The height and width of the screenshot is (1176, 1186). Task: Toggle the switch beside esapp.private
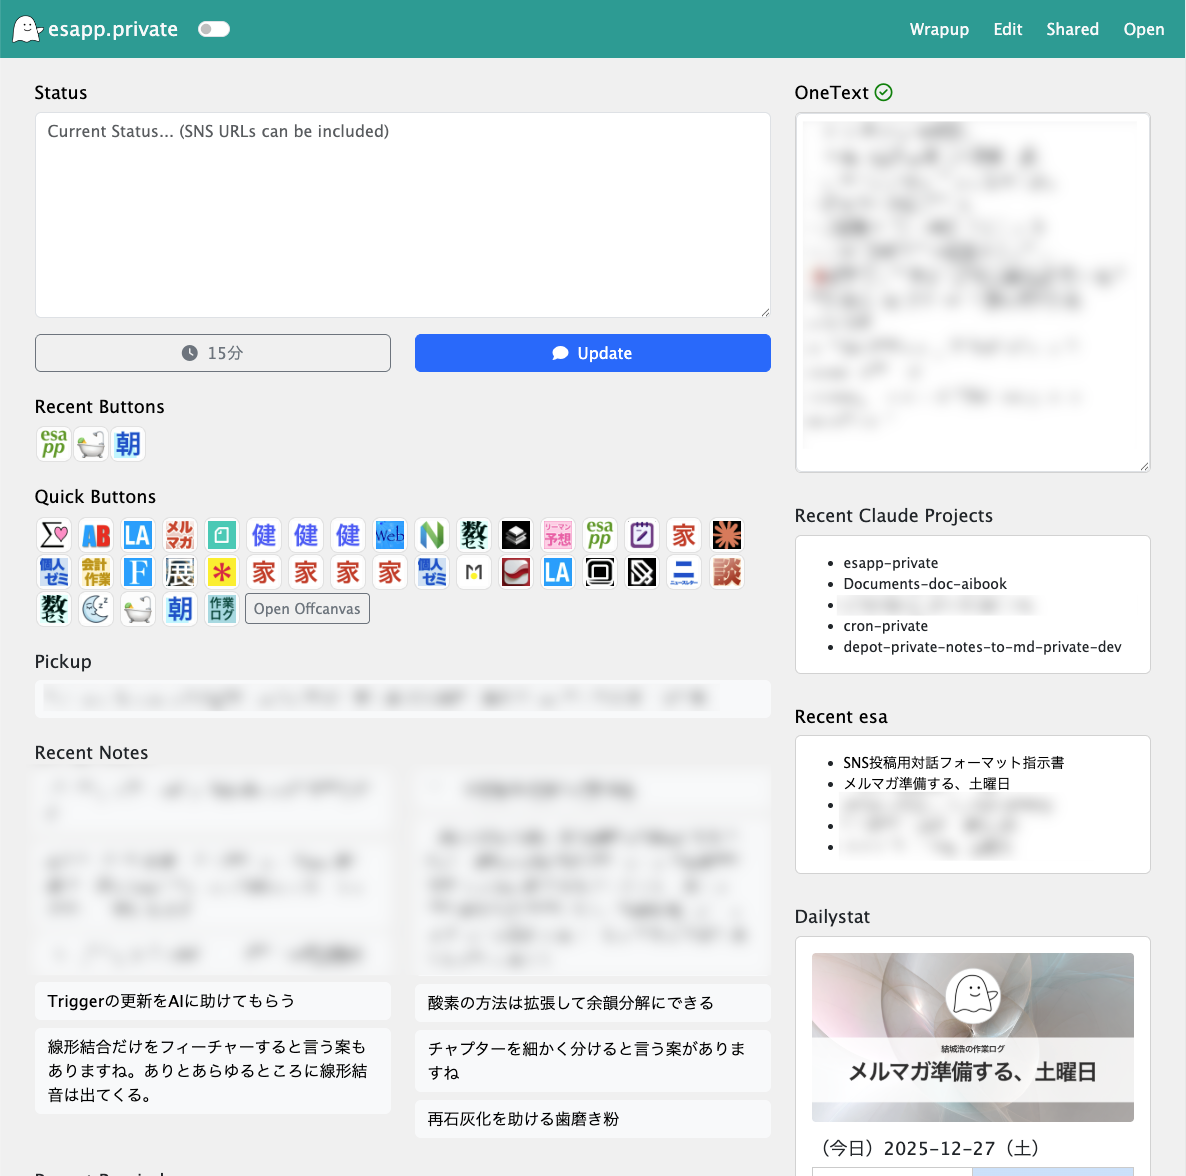pos(214,29)
